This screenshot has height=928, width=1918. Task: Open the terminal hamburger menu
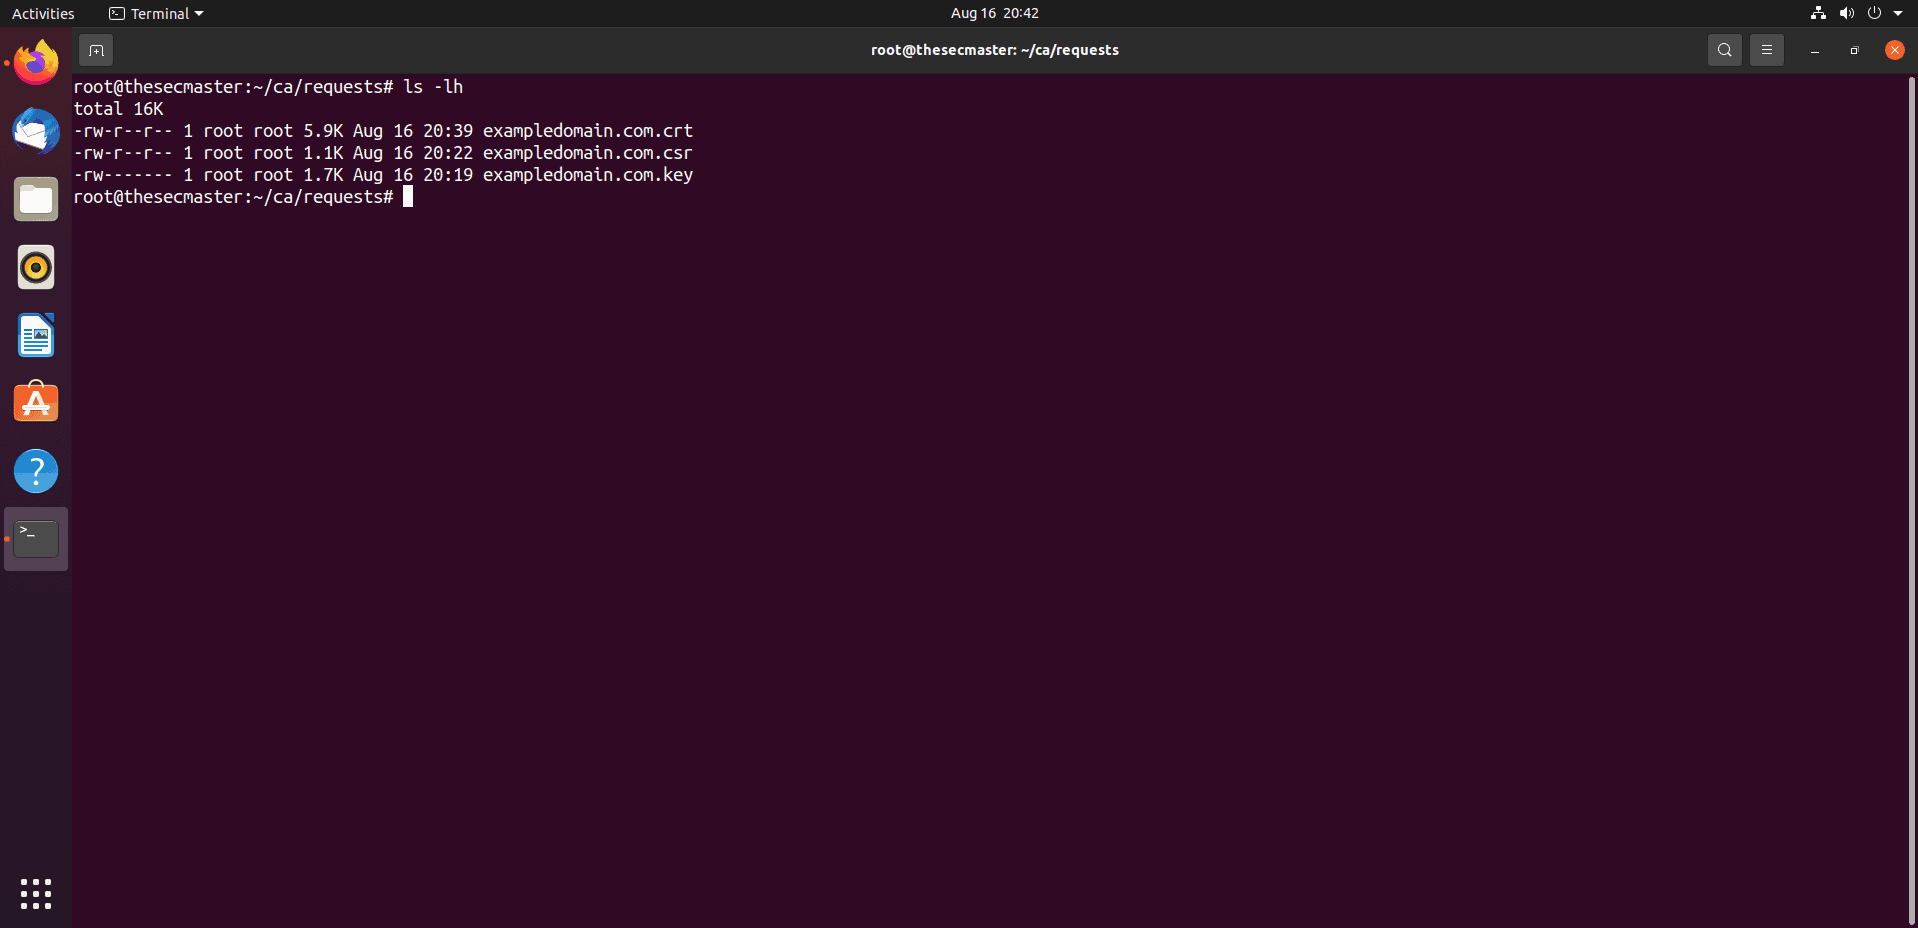click(x=1767, y=50)
